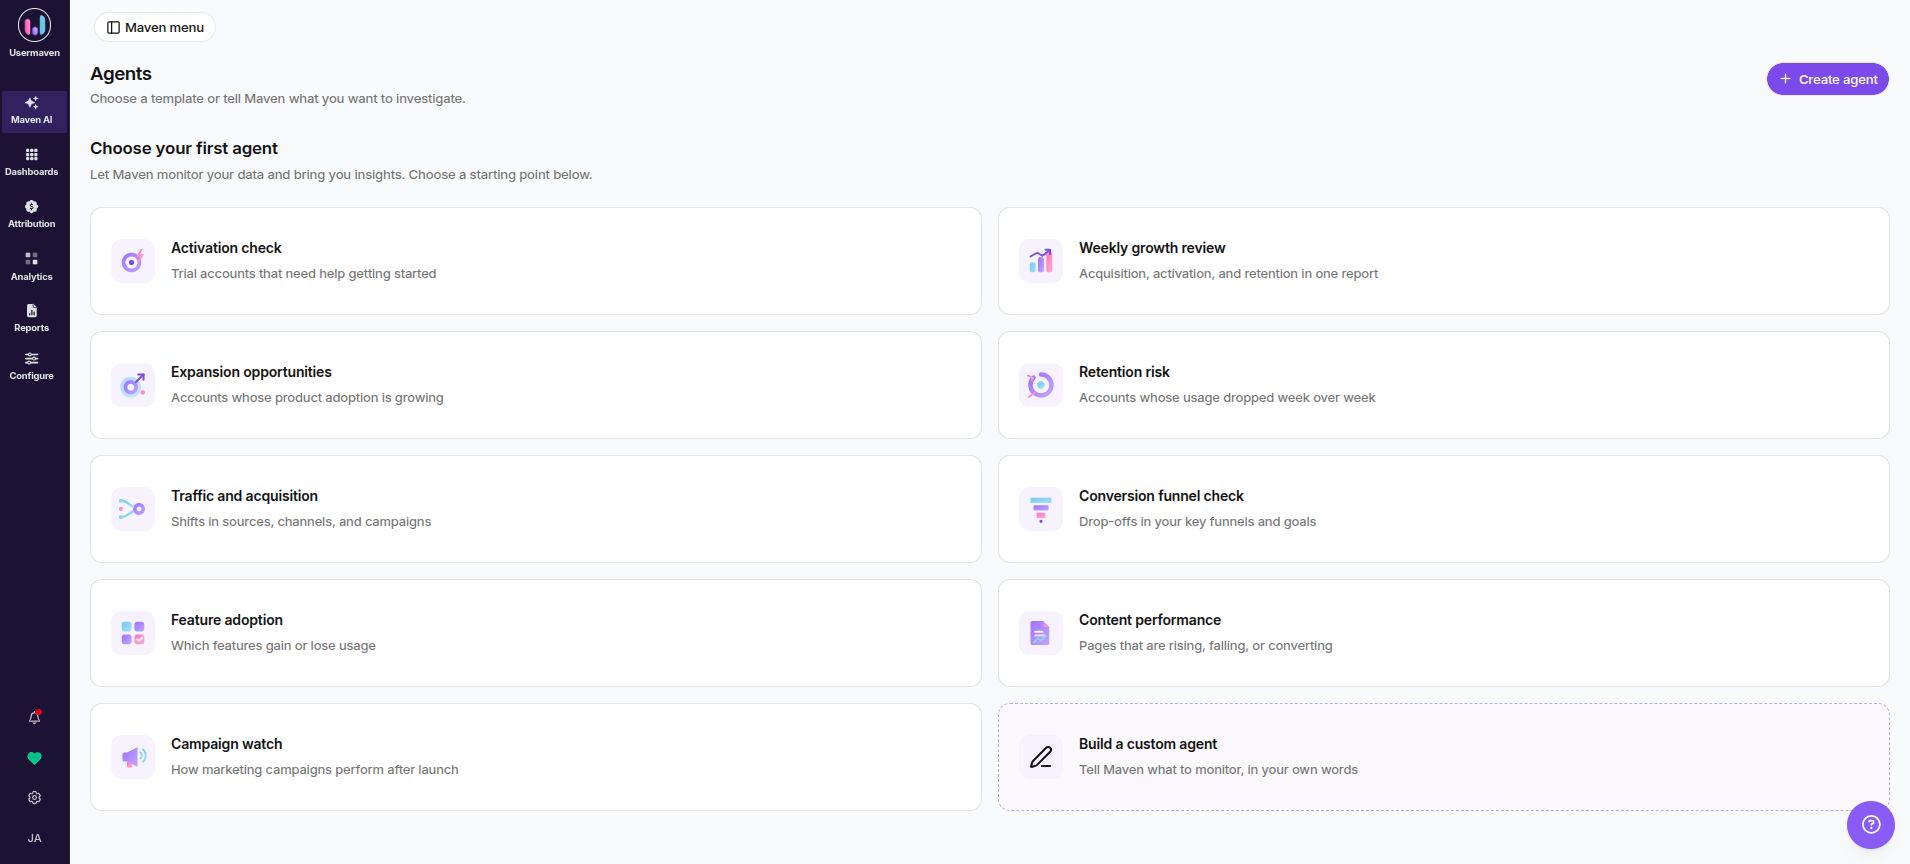Select the Activation check template title
1910x864 pixels.
tap(226, 248)
